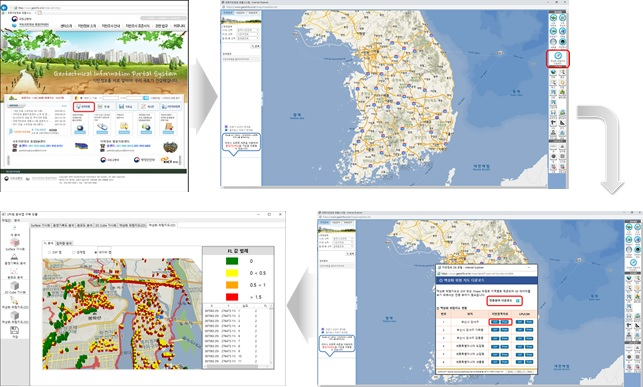
Task: Open the blue compass icon in lower map window toolbar
Action: pos(633,262)
